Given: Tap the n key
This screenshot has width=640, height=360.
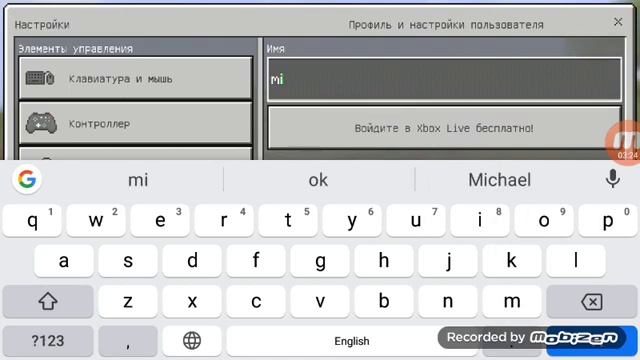Looking at the screenshot, I should coord(448,302).
